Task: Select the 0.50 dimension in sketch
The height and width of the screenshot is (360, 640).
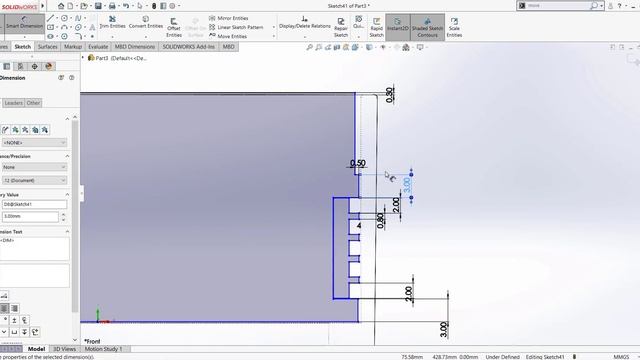Action: (358, 163)
